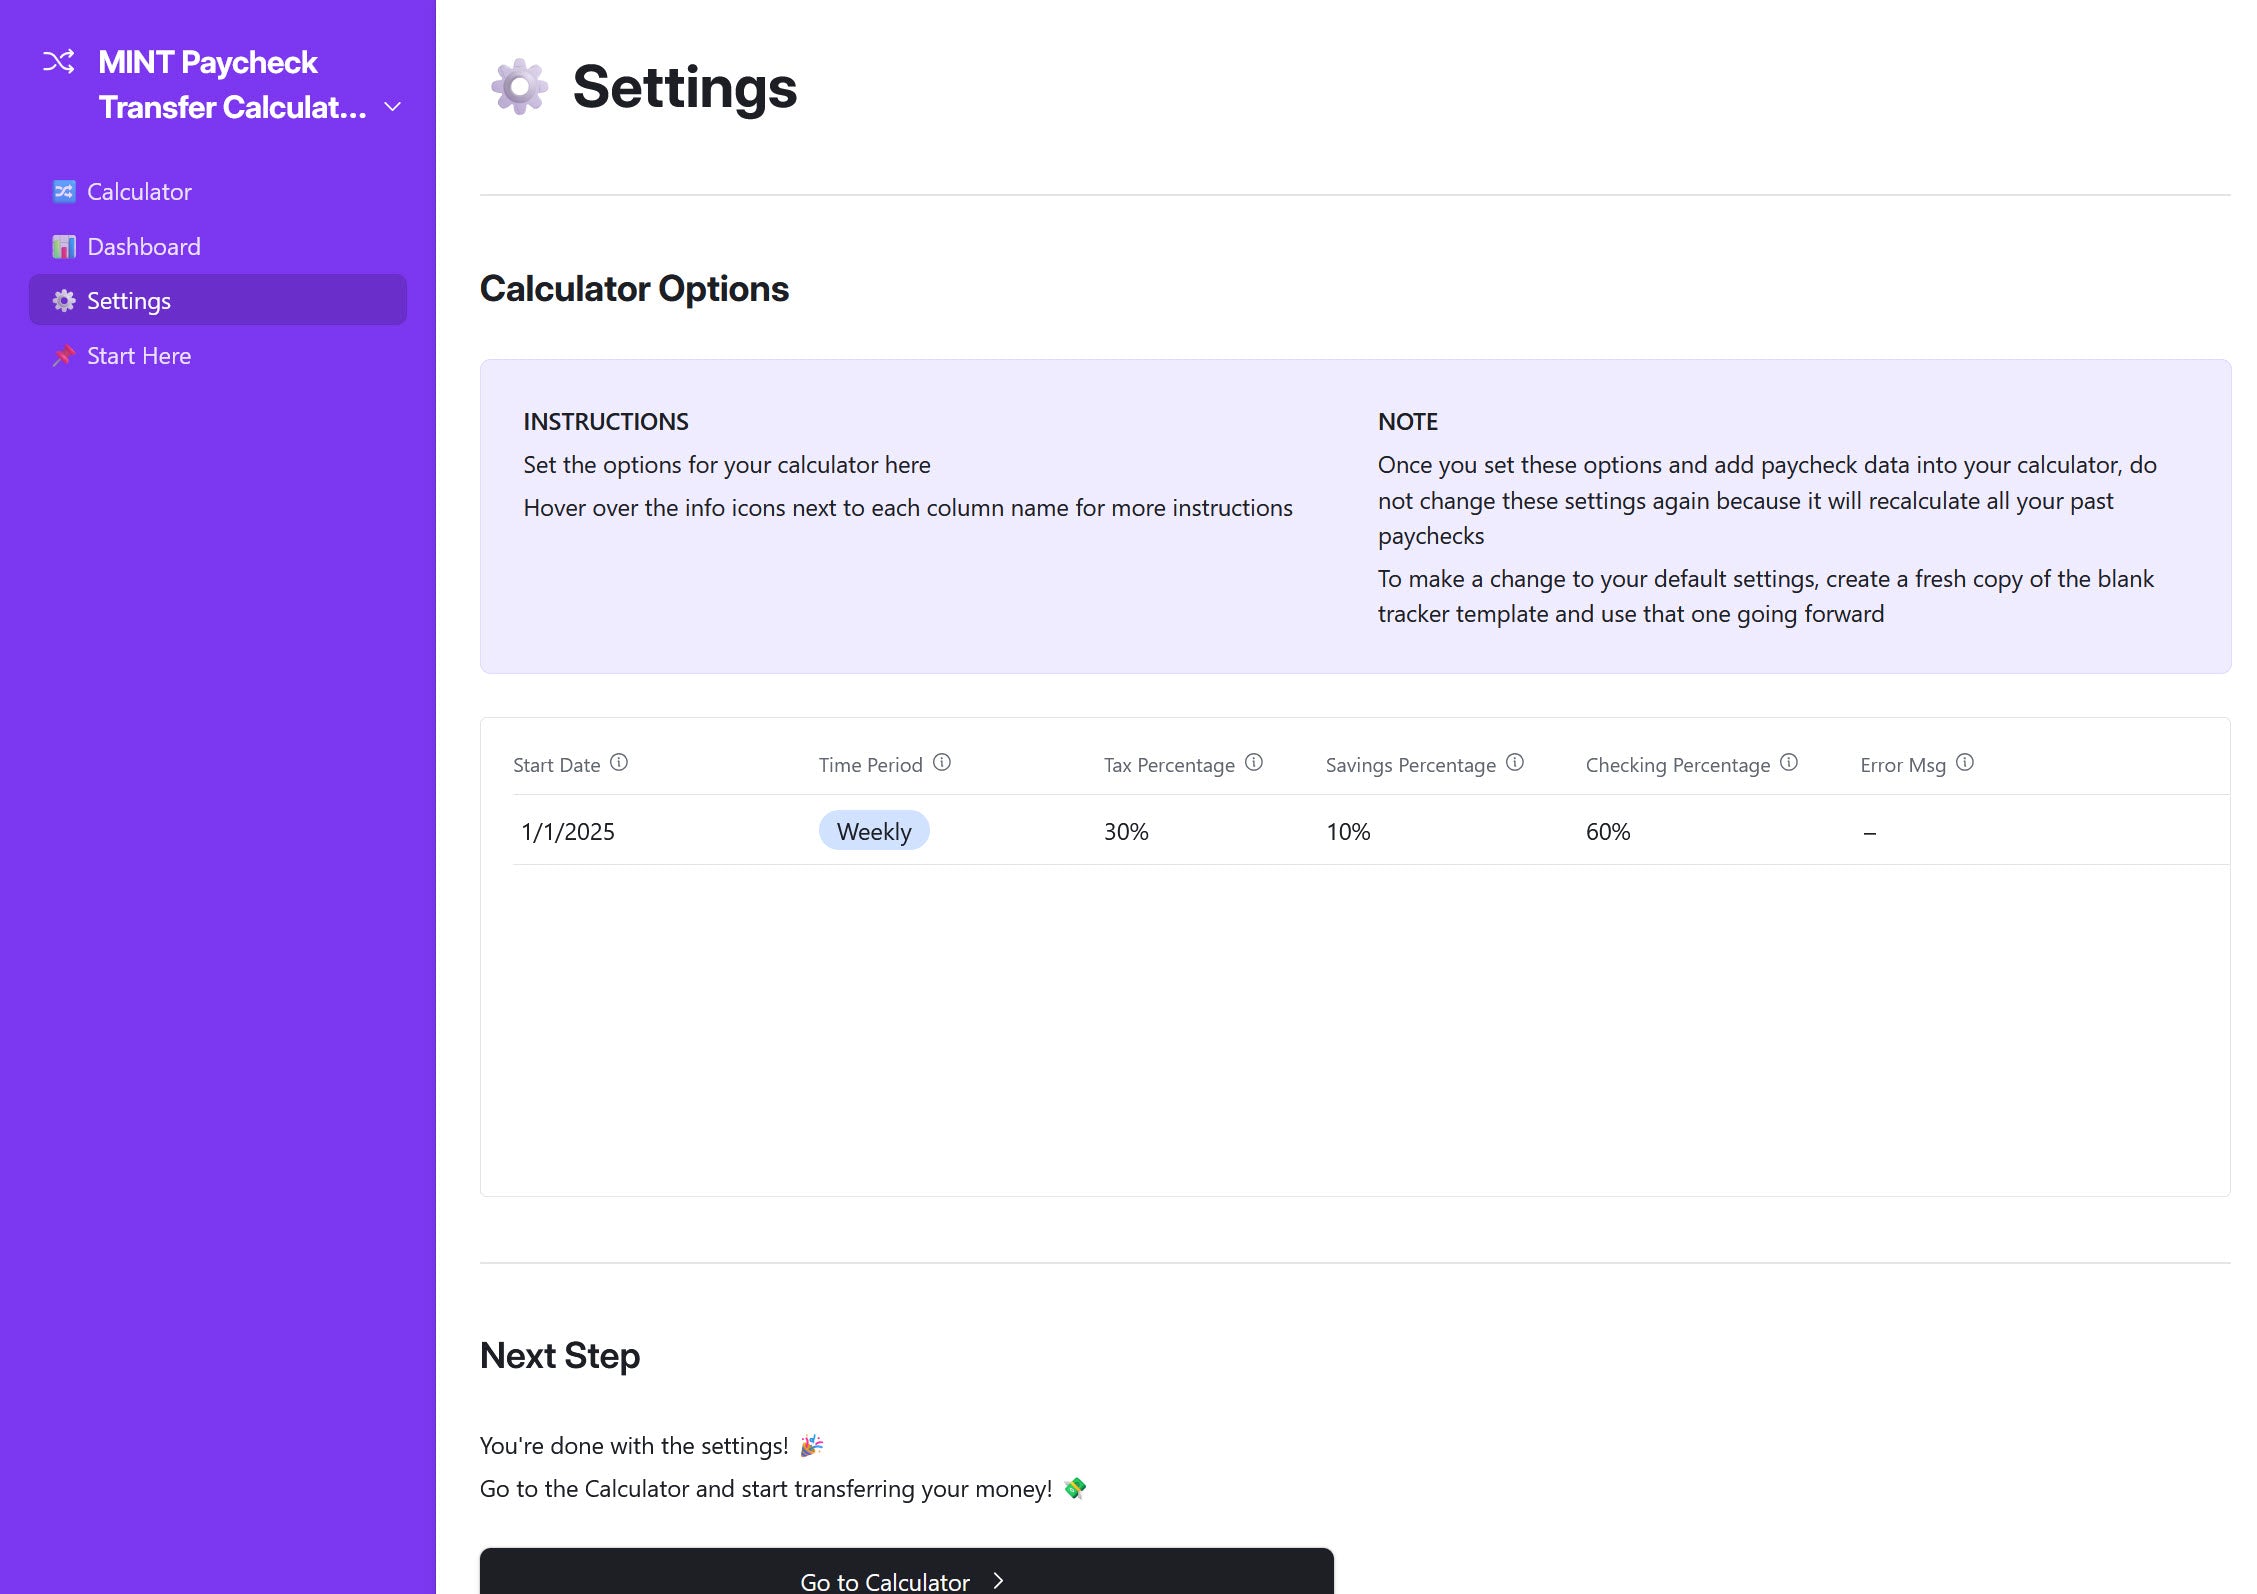Edit the 60% checking percentage cell
This screenshot has width=2257, height=1594.
point(1608,831)
